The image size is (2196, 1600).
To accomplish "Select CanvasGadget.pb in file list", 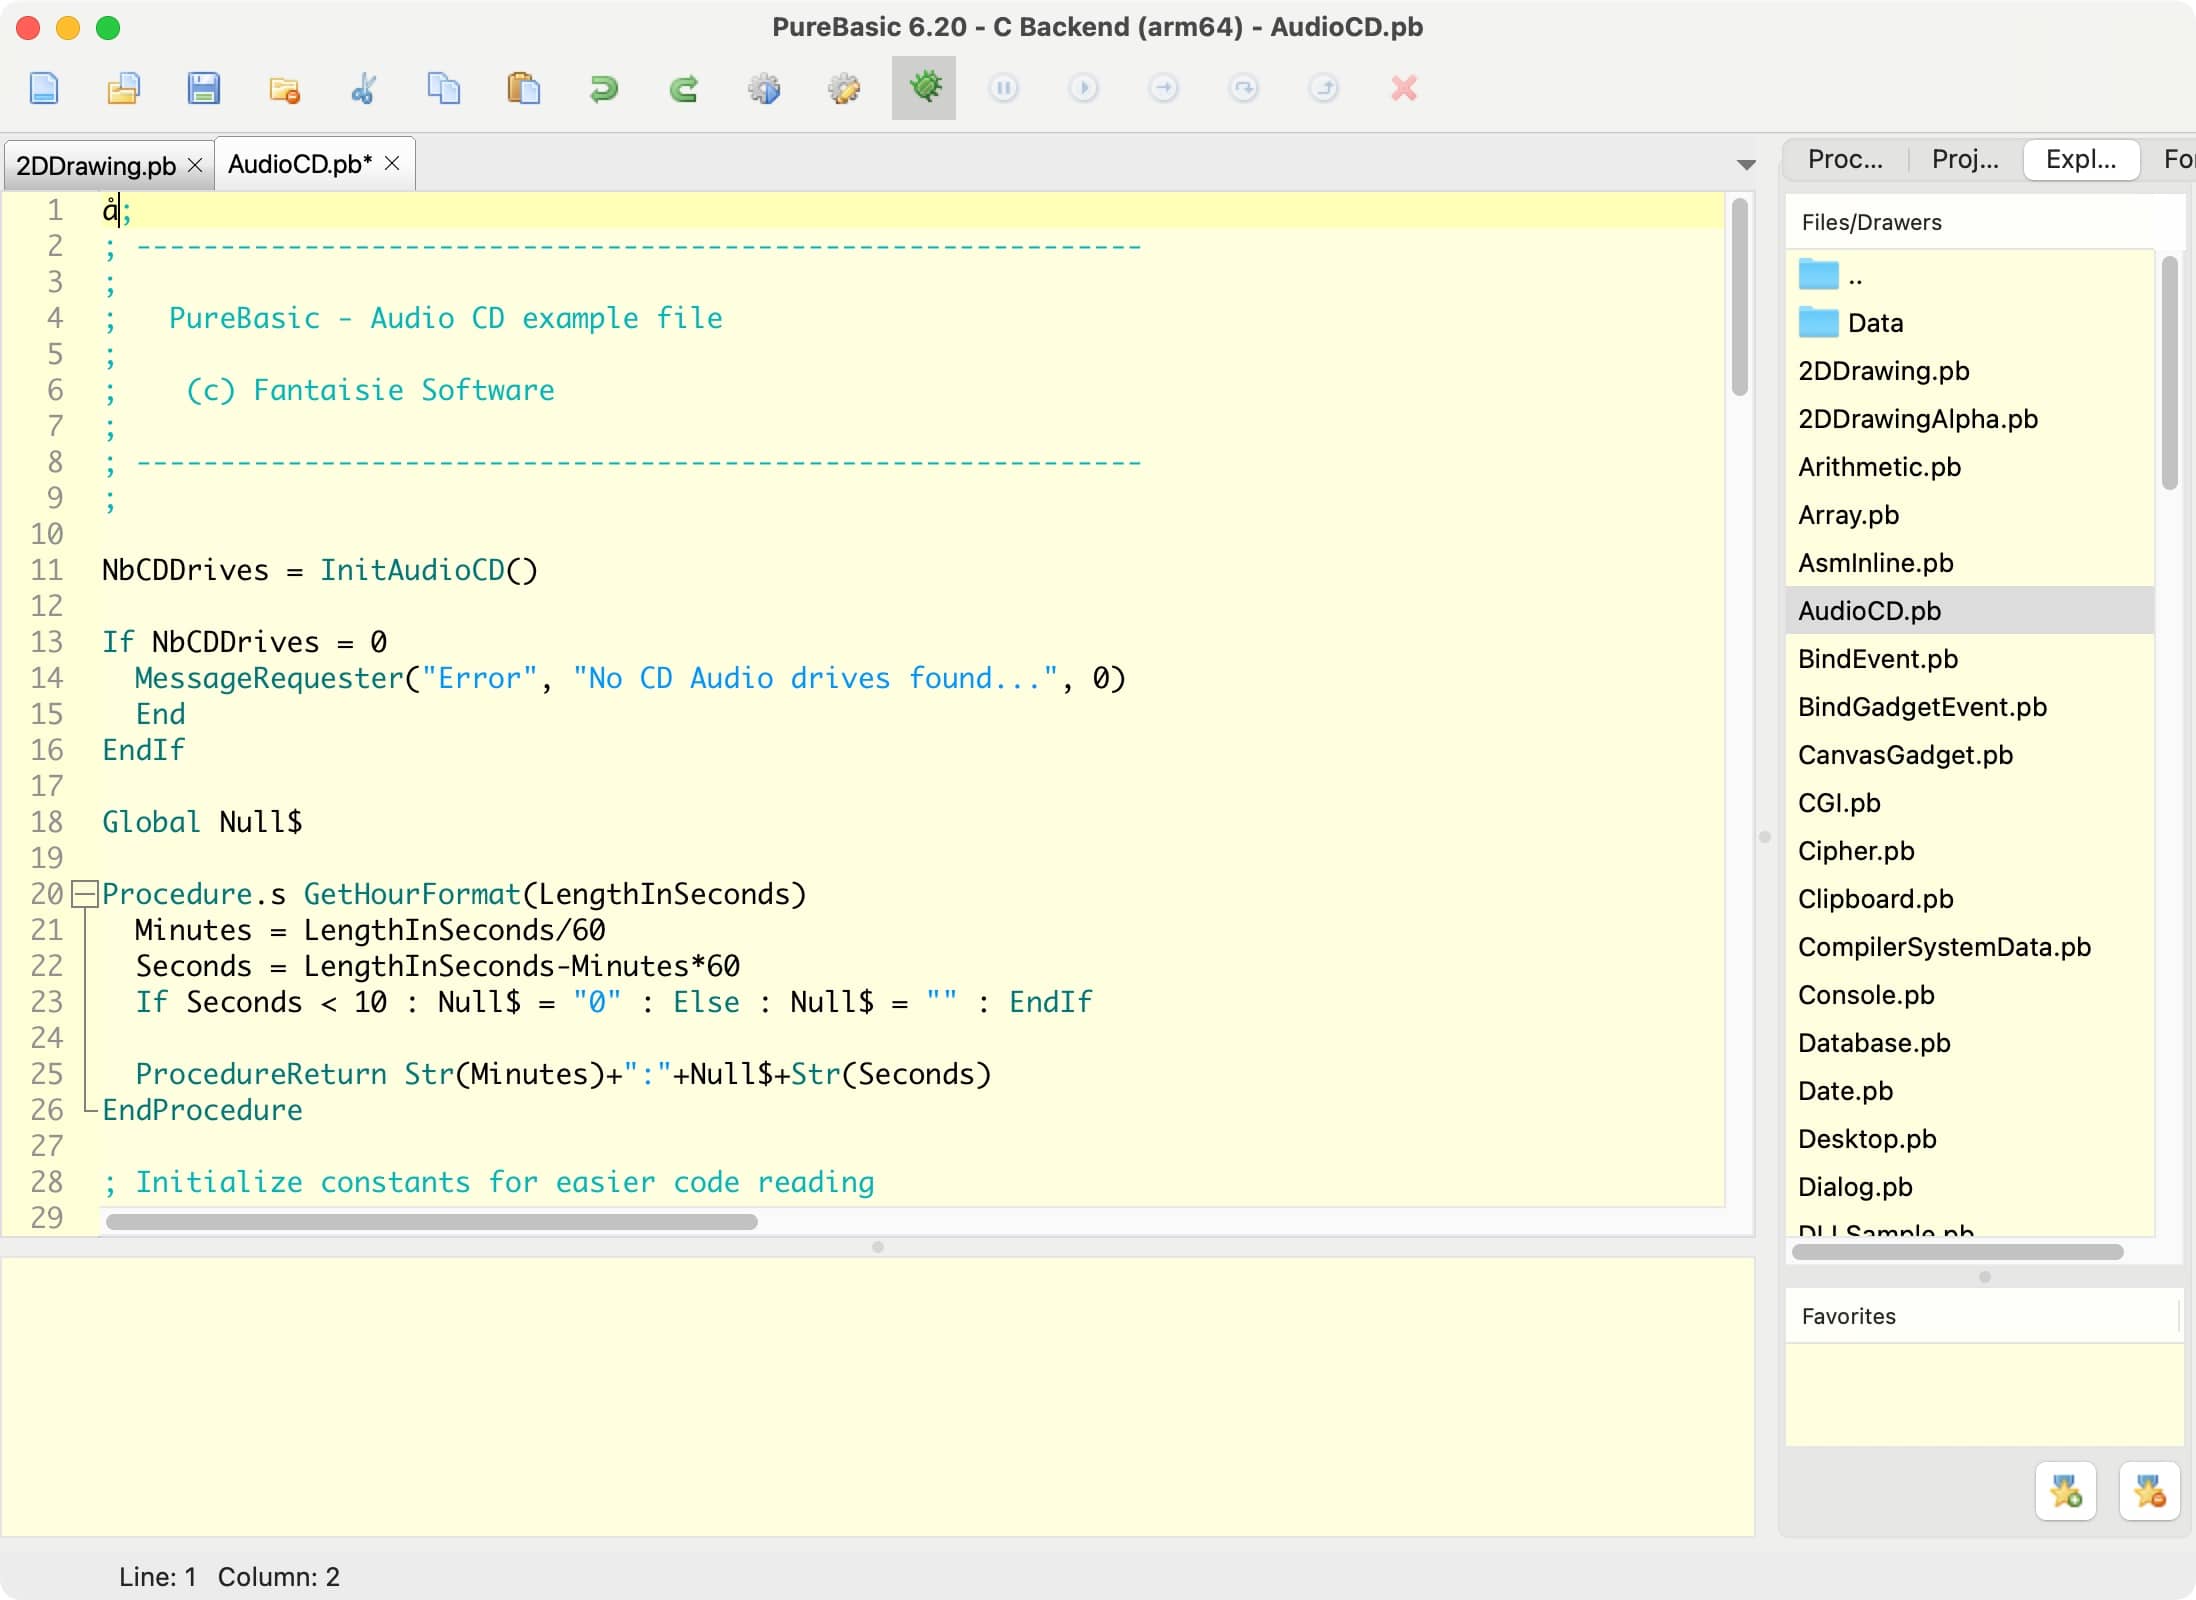I will (1905, 755).
